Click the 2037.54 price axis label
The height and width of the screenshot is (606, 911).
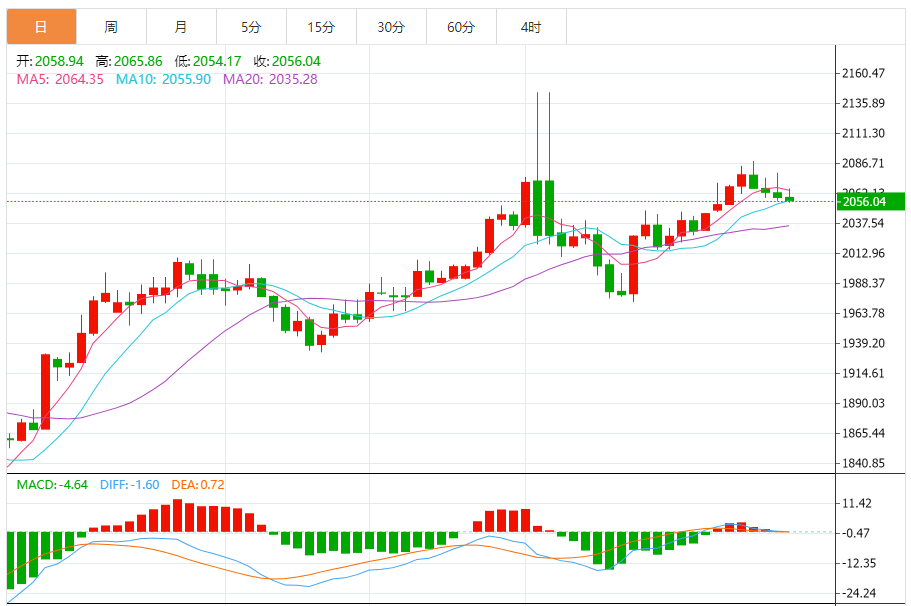863,223
